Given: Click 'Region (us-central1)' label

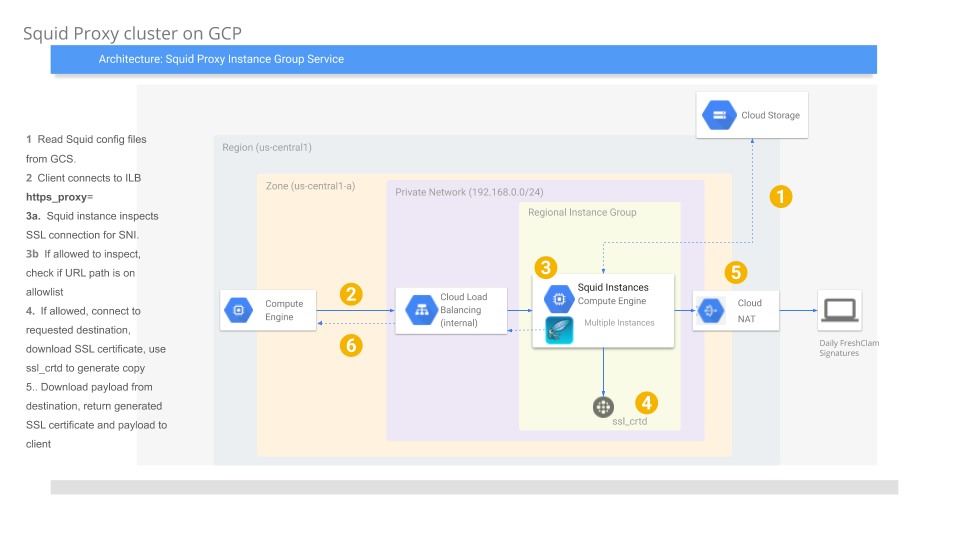Looking at the screenshot, I should click(x=267, y=148).
